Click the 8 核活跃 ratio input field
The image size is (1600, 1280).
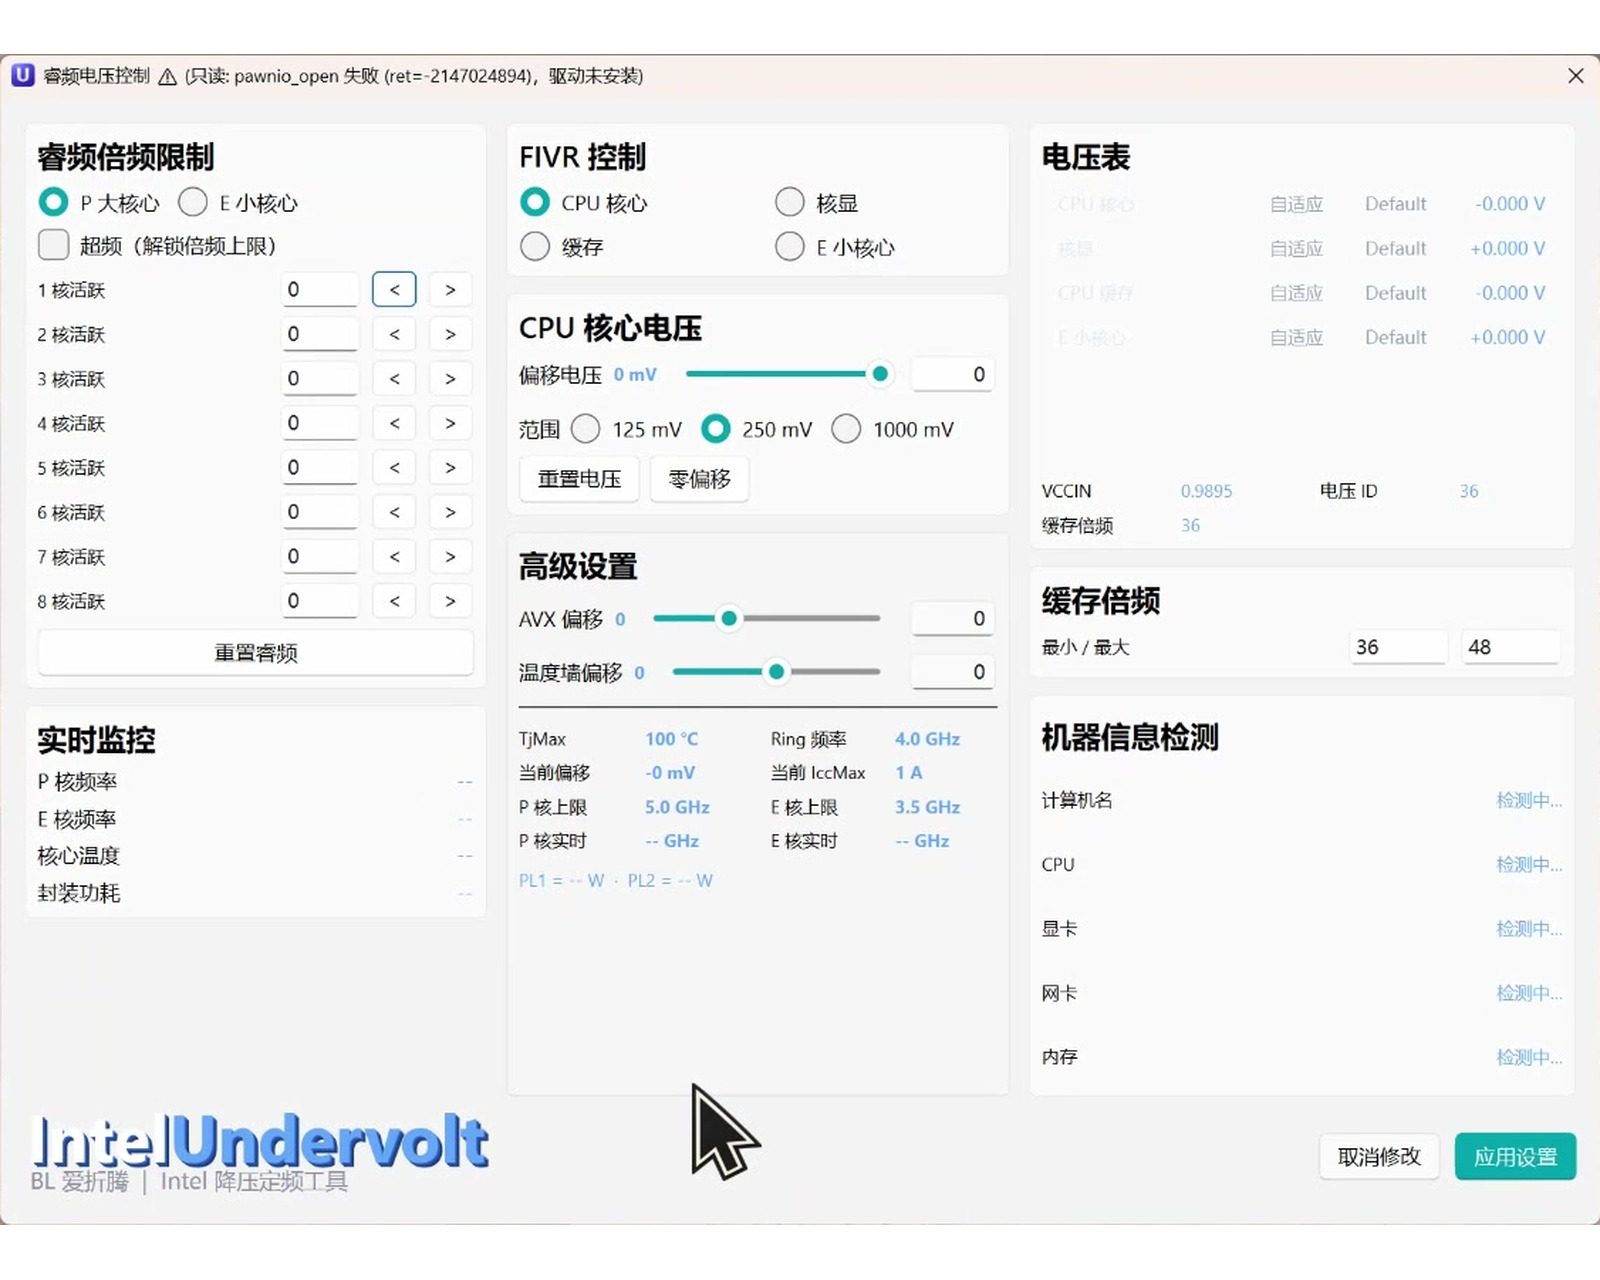point(320,601)
